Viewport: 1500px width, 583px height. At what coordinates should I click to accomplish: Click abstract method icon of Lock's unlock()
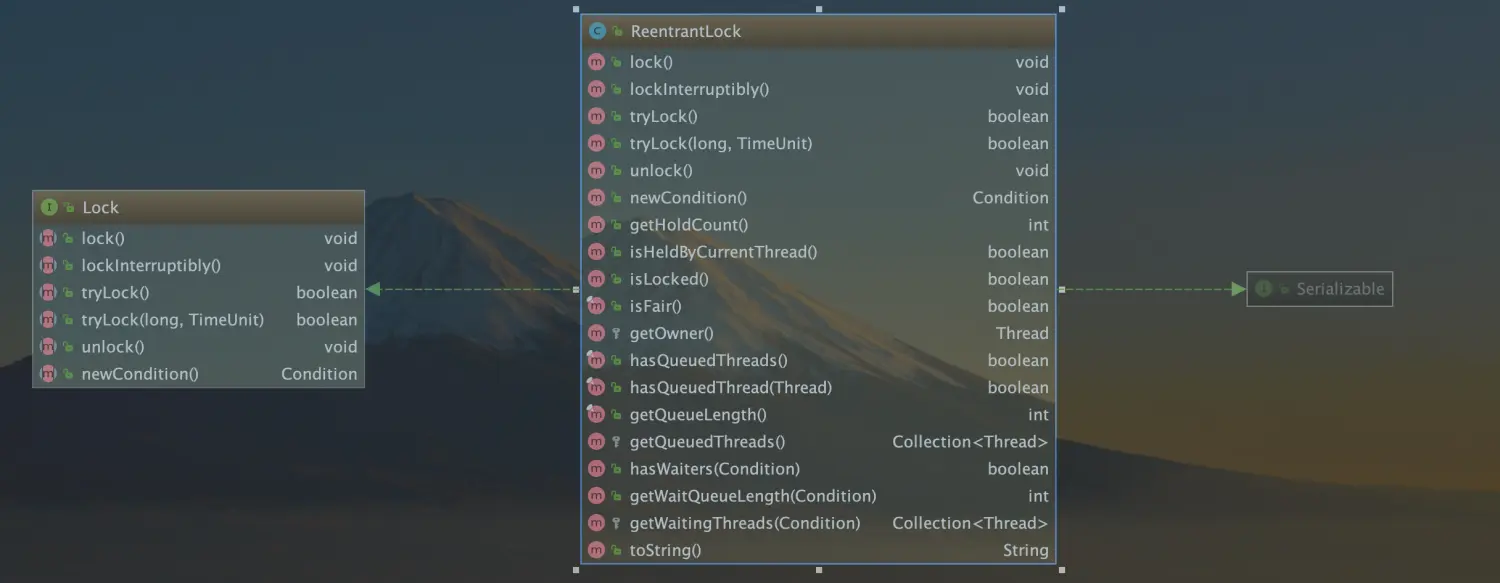tap(48, 347)
